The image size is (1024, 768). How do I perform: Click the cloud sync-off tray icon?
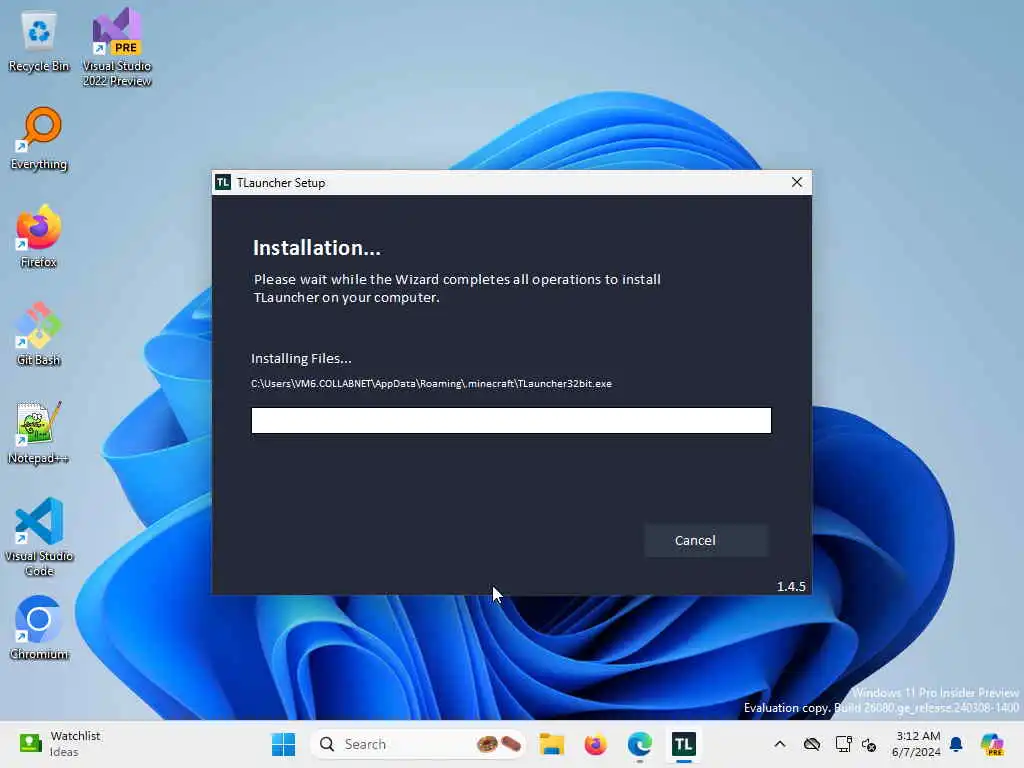812,744
